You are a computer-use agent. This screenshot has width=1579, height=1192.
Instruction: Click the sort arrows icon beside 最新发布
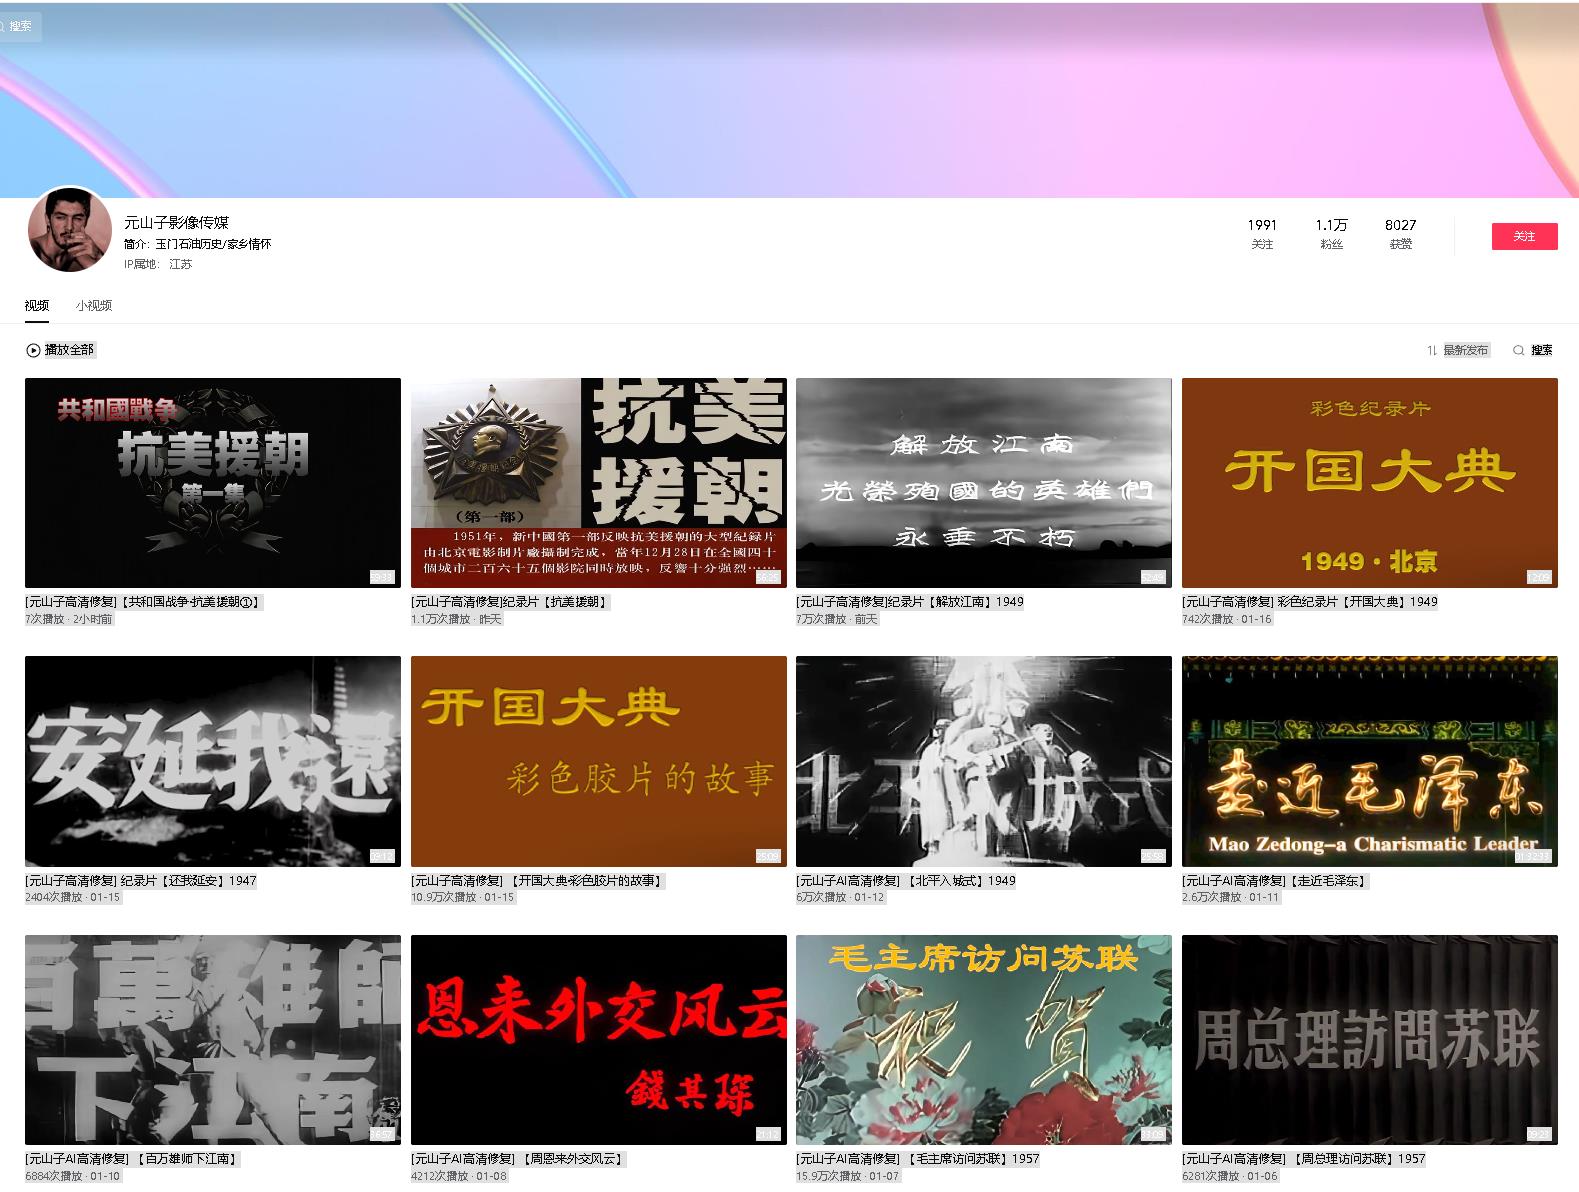1432,350
